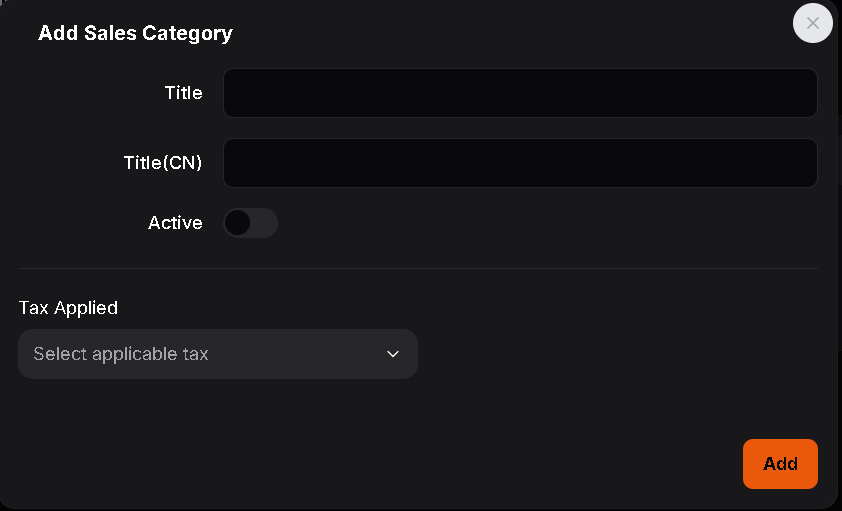Place cursor in the Chinese title input

coord(520,163)
